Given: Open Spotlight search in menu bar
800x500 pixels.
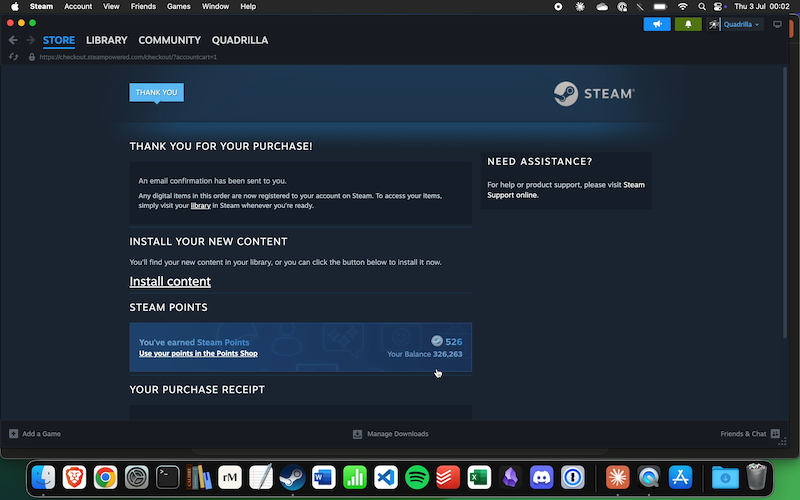Looking at the screenshot, I should 702,7.
